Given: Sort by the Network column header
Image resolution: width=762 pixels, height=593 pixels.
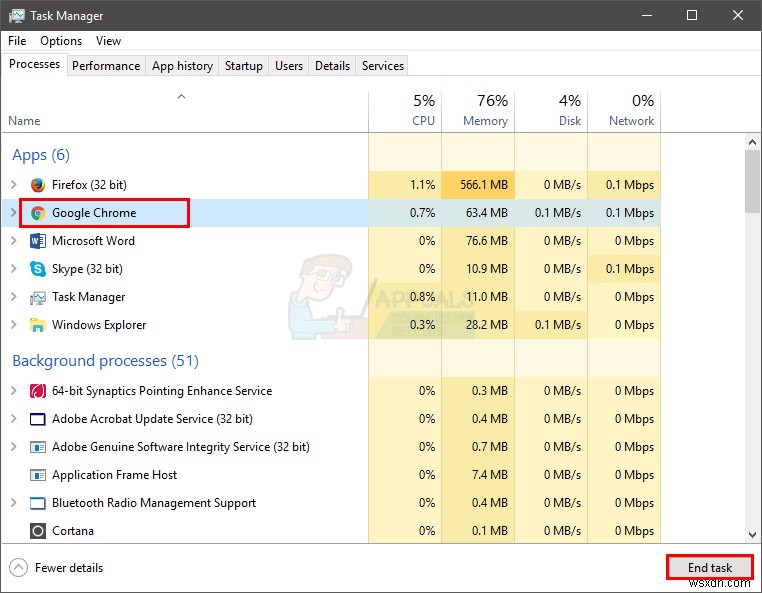Looking at the screenshot, I should (631, 121).
